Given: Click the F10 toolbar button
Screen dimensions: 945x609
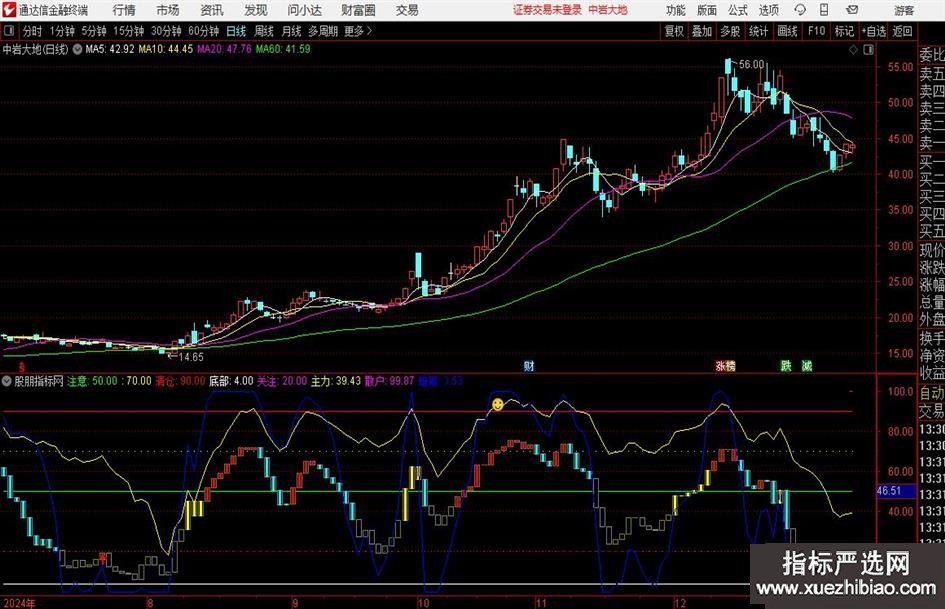Looking at the screenshot, I should (817, 31).
